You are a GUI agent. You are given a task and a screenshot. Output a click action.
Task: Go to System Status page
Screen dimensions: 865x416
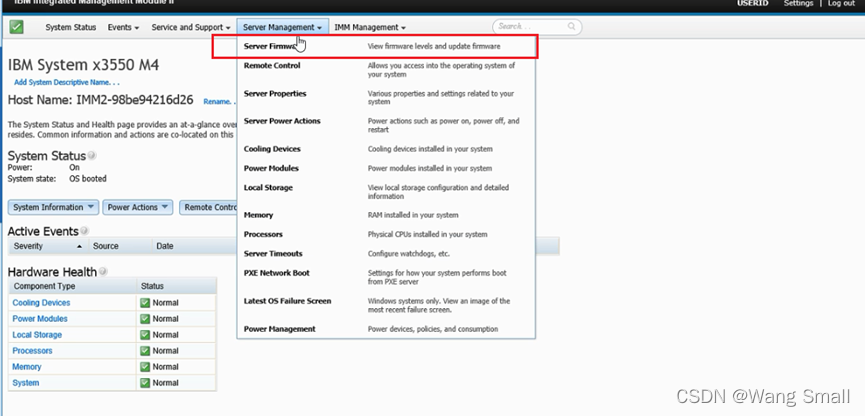tap(71, 27)
